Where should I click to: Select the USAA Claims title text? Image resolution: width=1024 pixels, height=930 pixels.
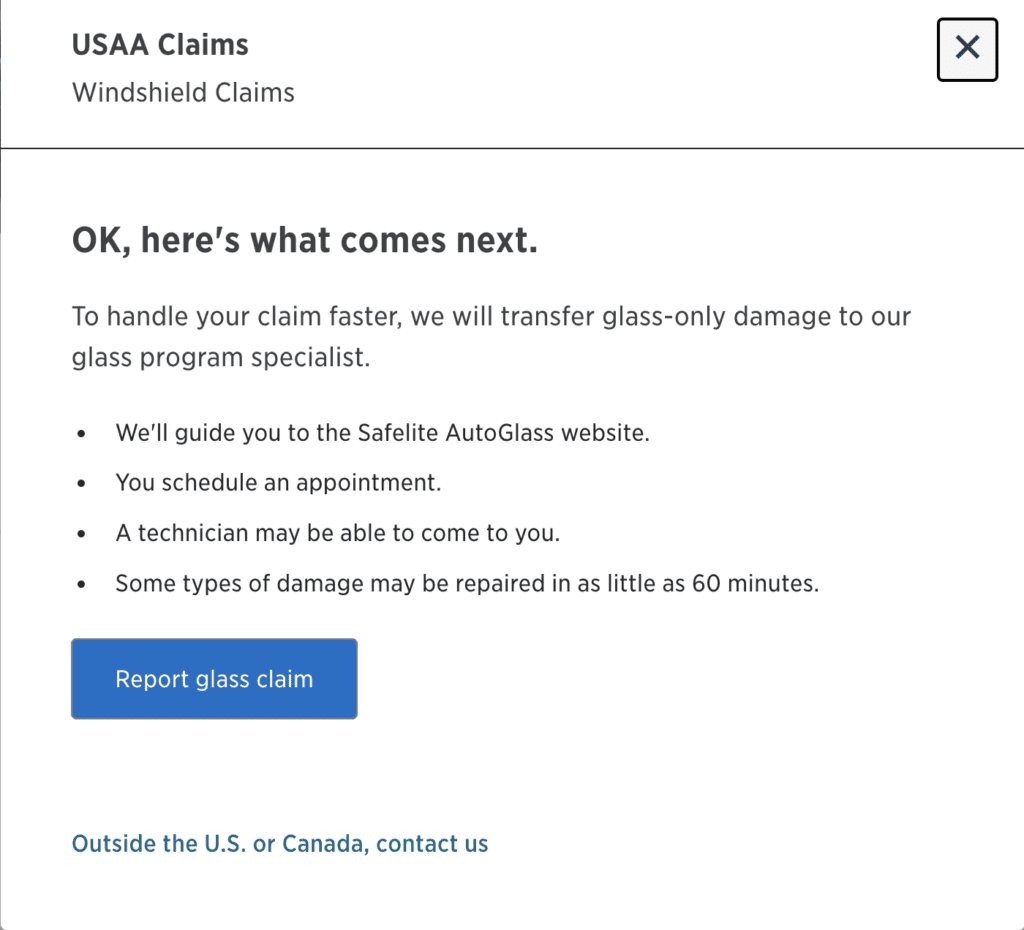click(x=159, y=44)
